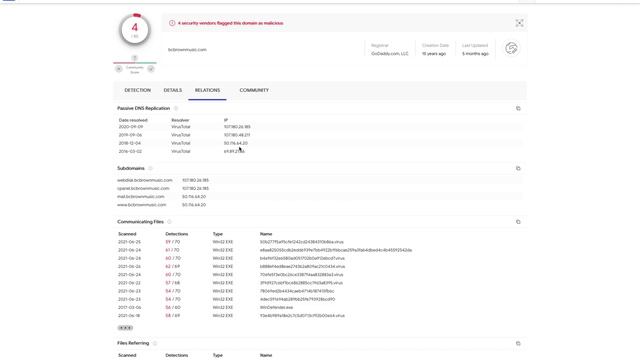
Task: Open the DETAILS tab
Action: coord(173,90)
